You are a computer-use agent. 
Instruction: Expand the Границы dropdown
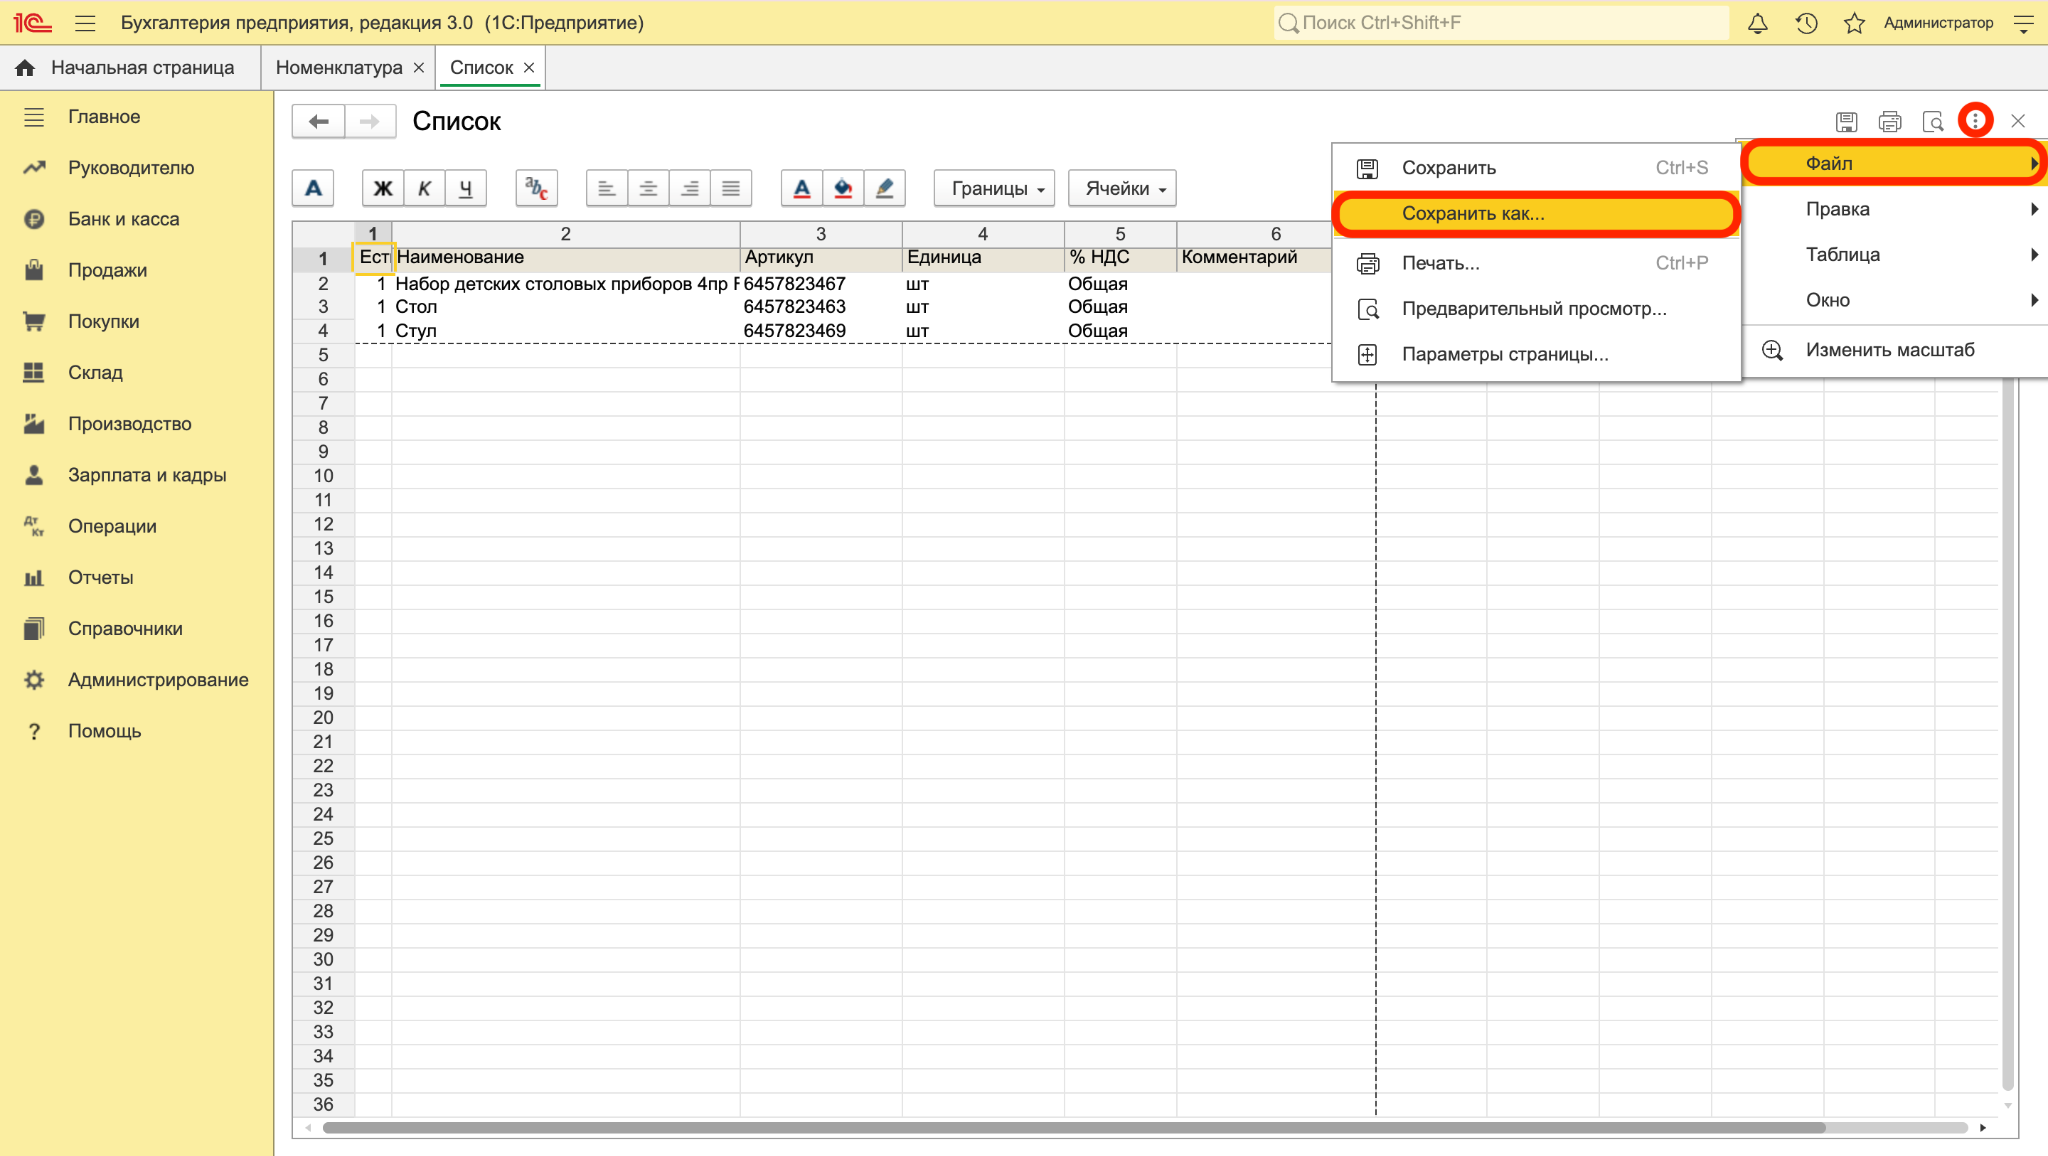pos(994,188)
